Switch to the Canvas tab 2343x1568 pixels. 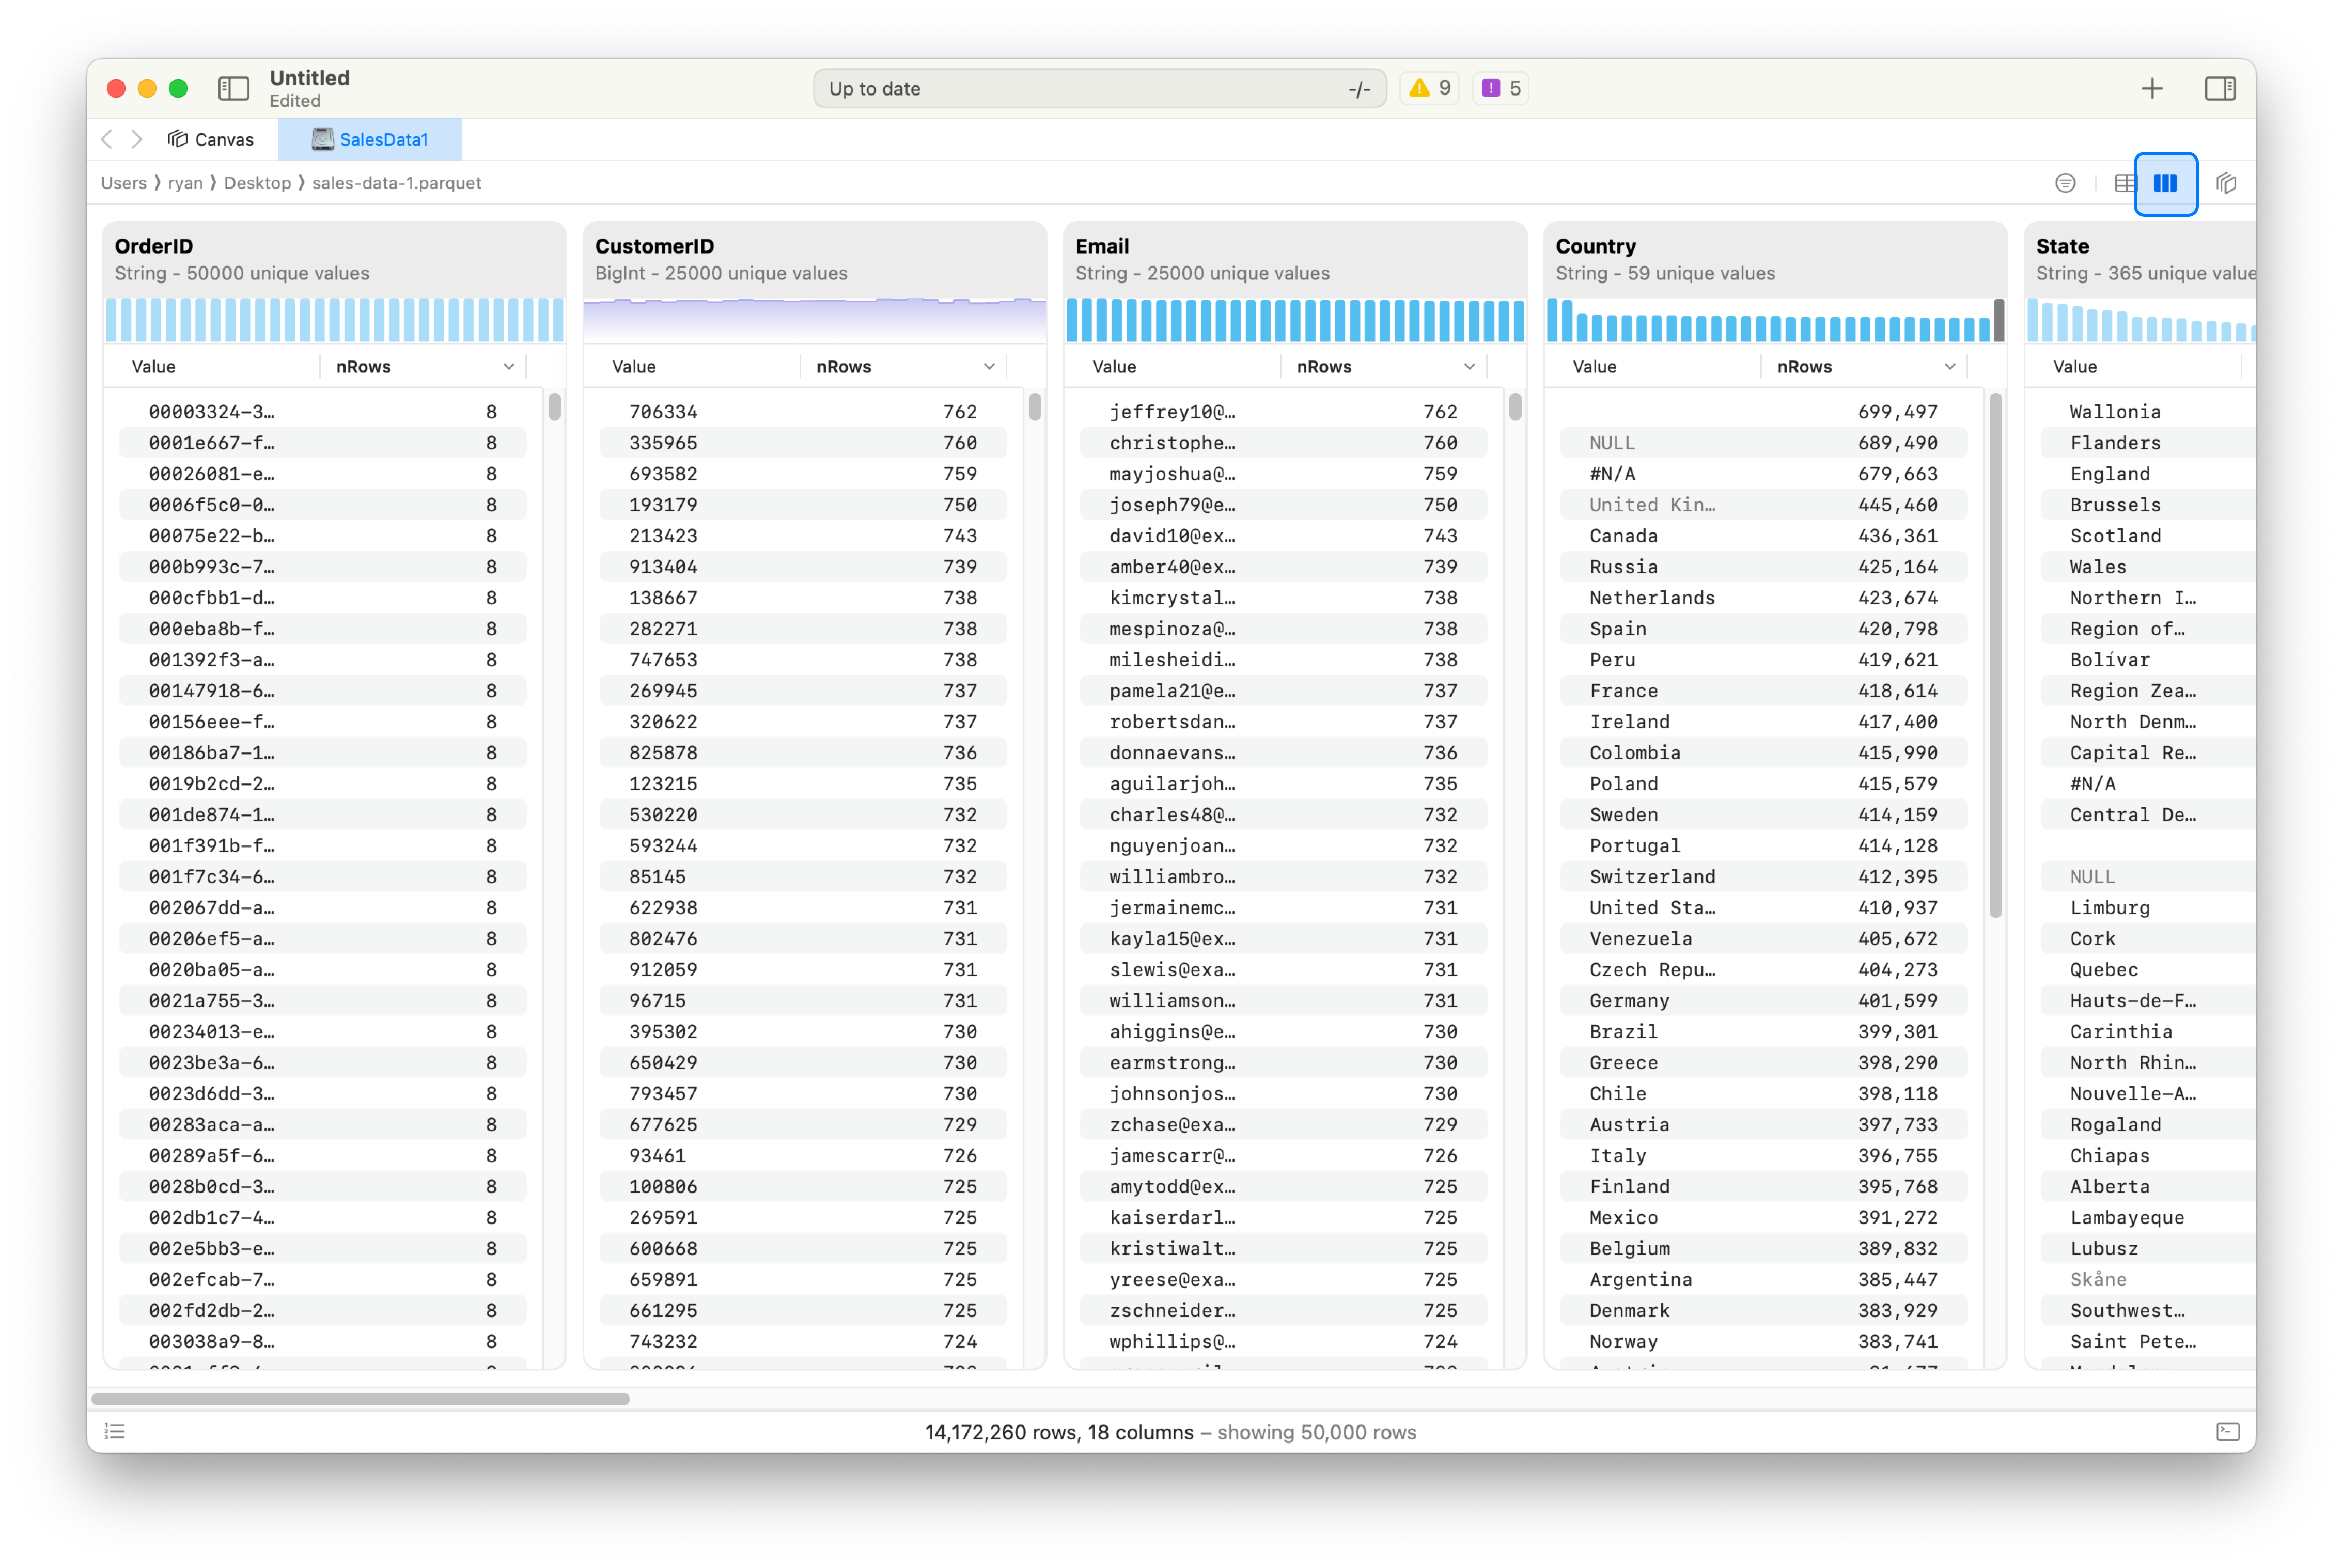pyautogui.click(x=210, y=139)
